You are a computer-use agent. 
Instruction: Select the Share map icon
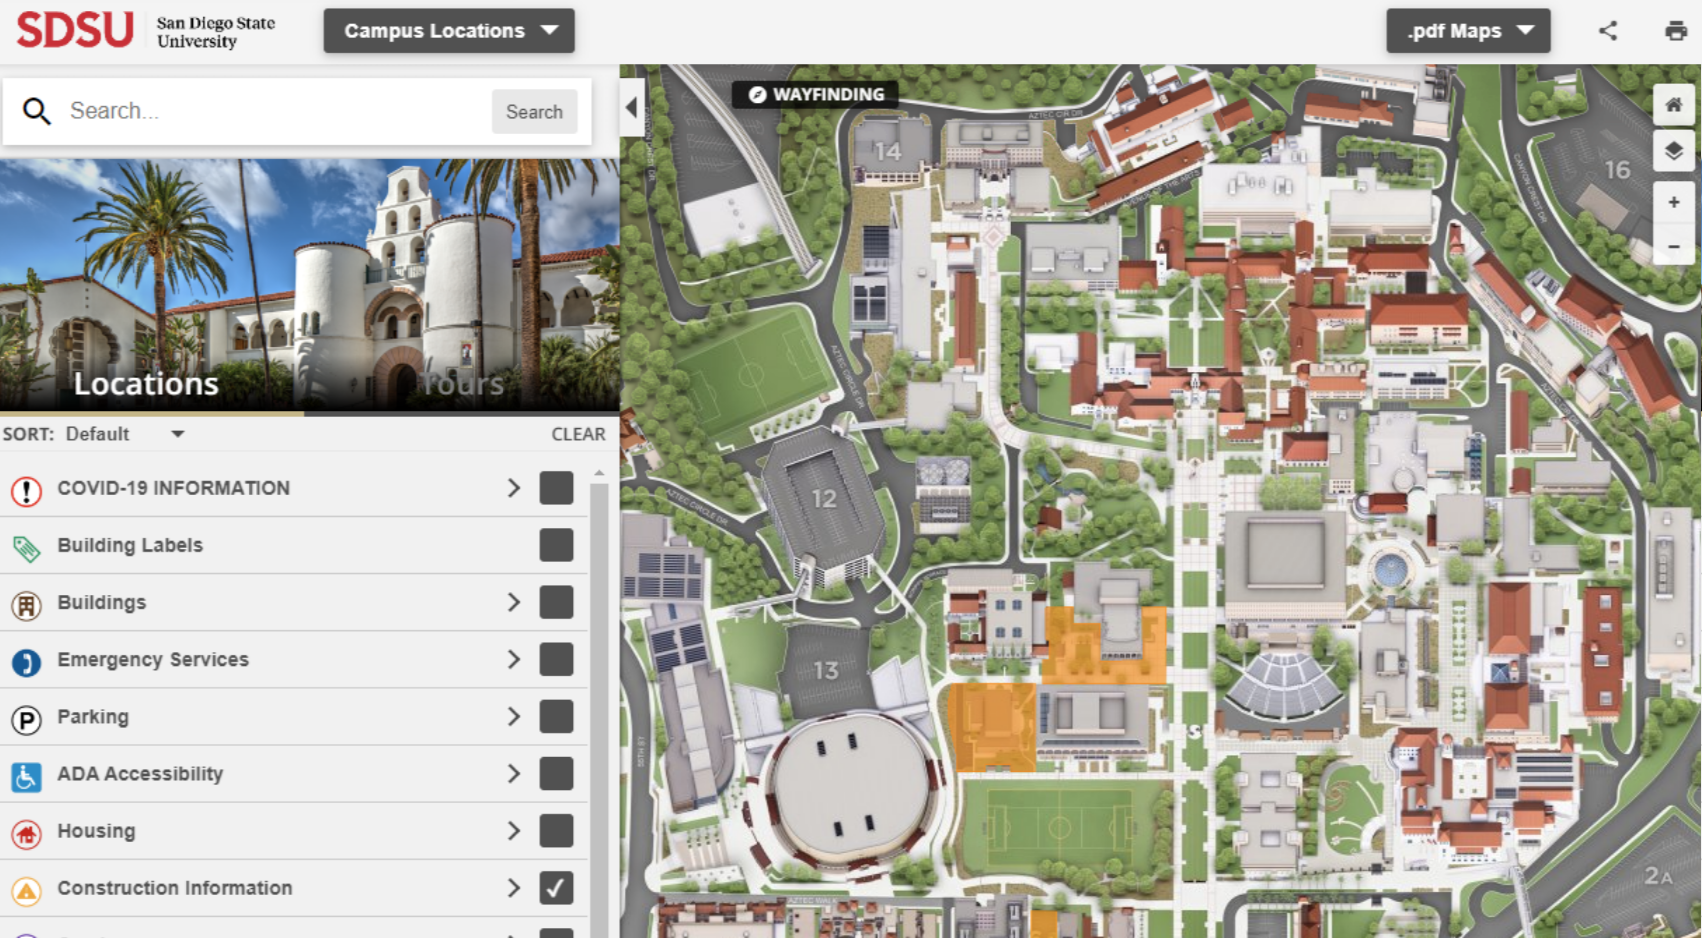1609,30
